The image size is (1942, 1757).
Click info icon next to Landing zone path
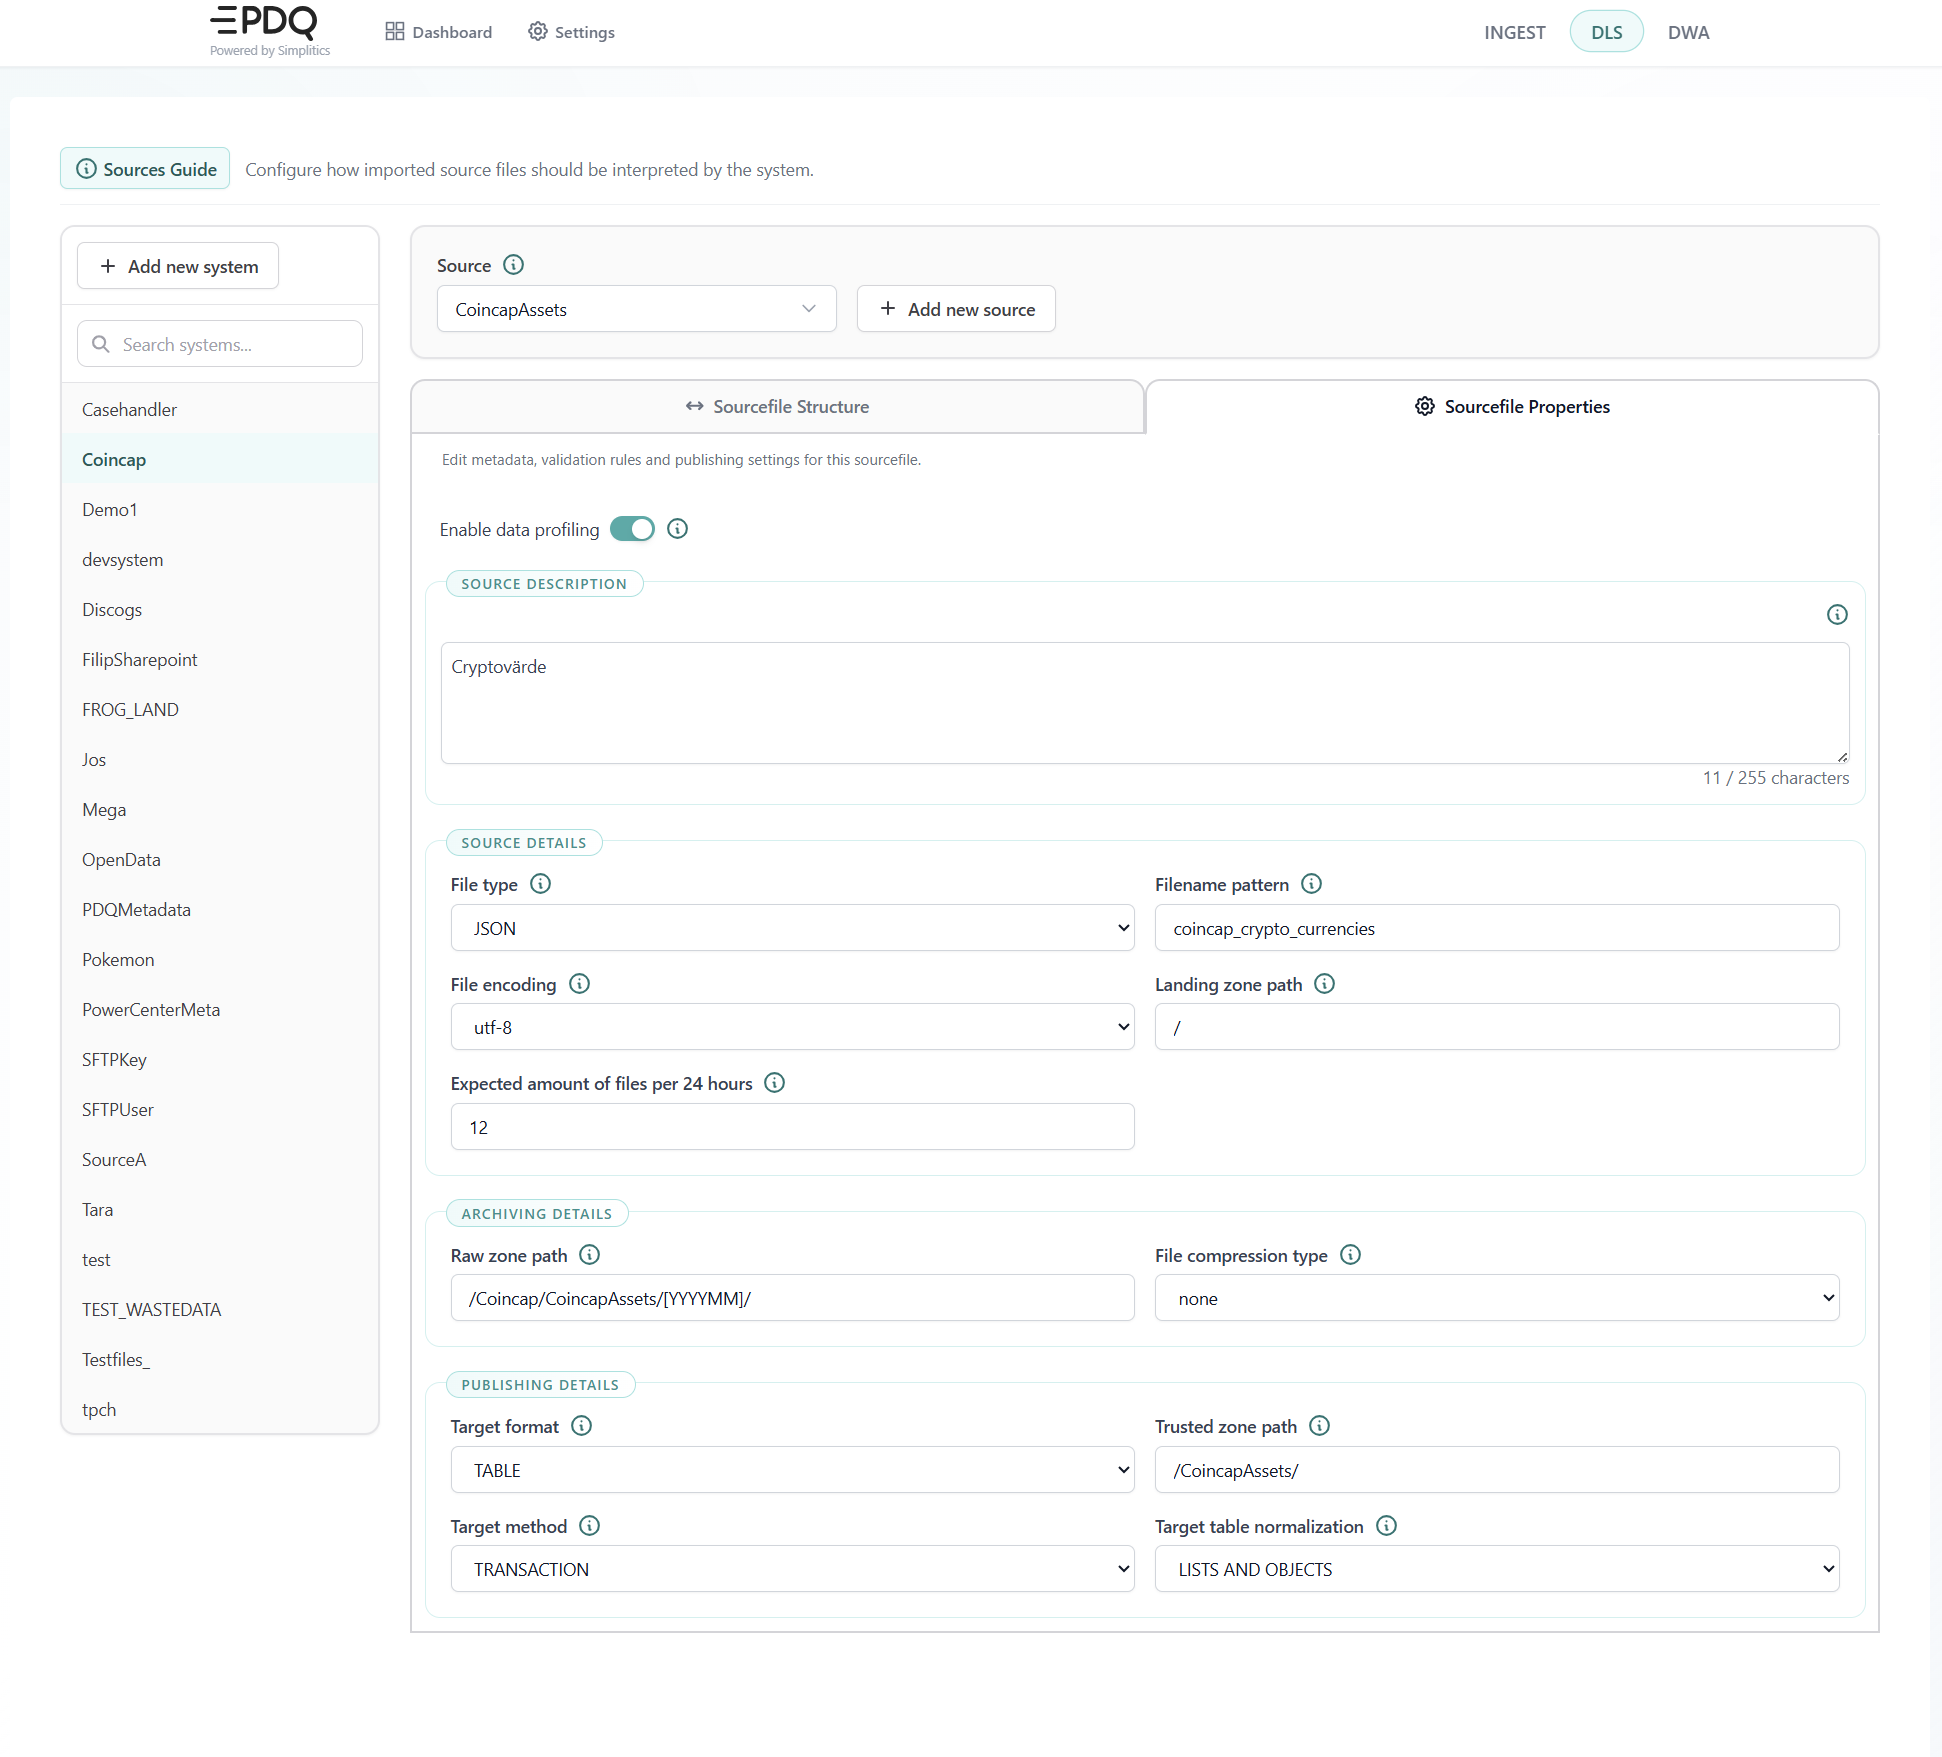click(1324, 984)
